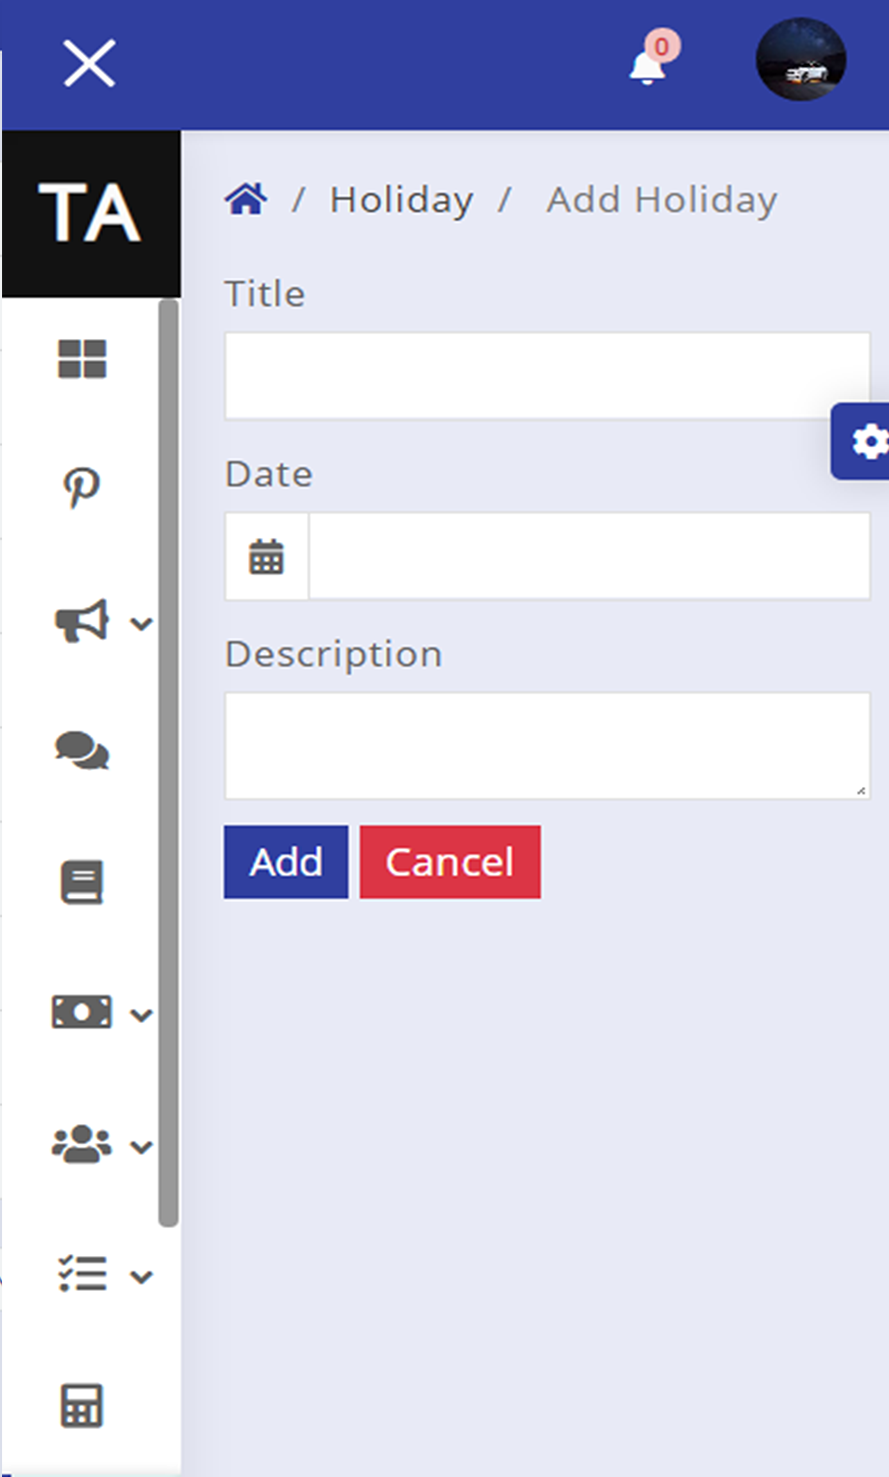
Task: Expand the megaphone menu chevron
Action: pyautogui.click(x=142, y=624)
